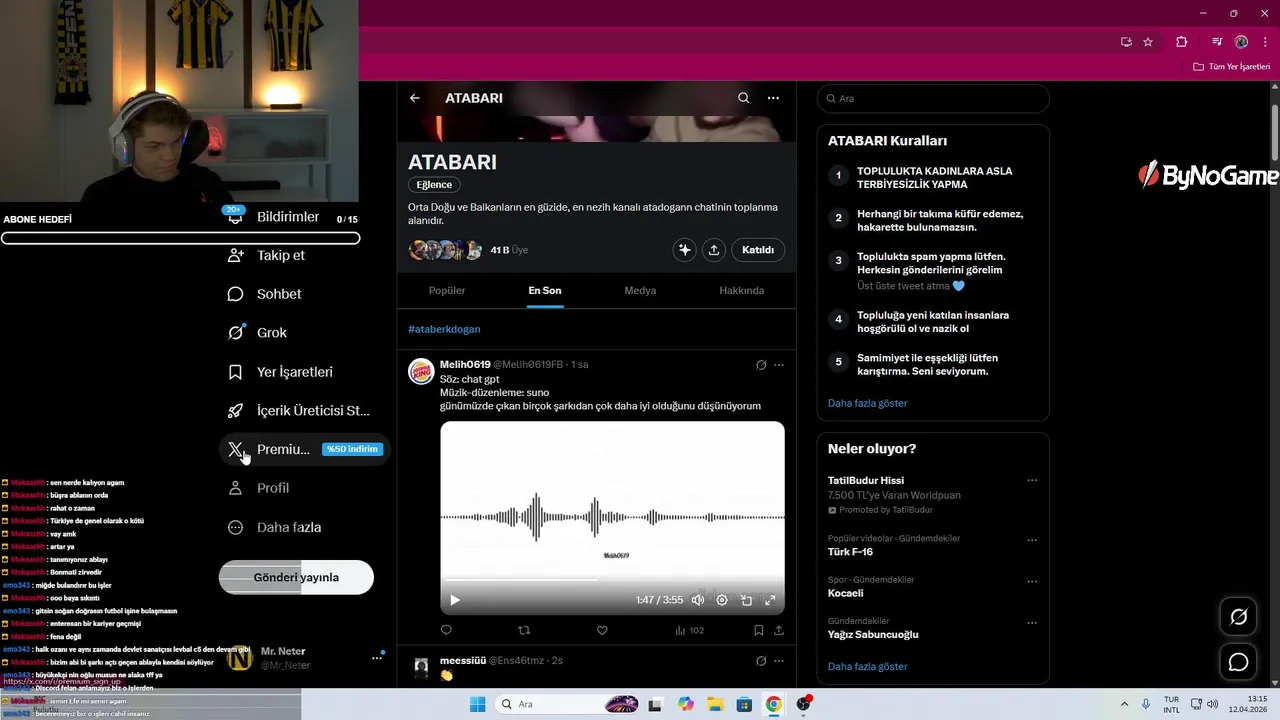Open the three-dot menu in ATABARI header
This screenshot has height=720, width=1280.
(x=773, y=98)
